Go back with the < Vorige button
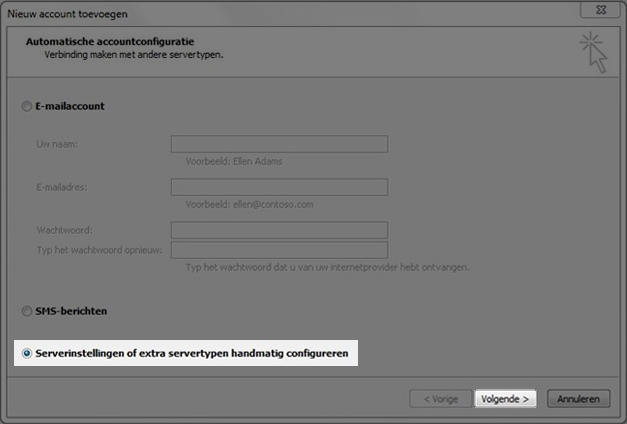Viewport: 627px width, 424px height. click(441, 399)
